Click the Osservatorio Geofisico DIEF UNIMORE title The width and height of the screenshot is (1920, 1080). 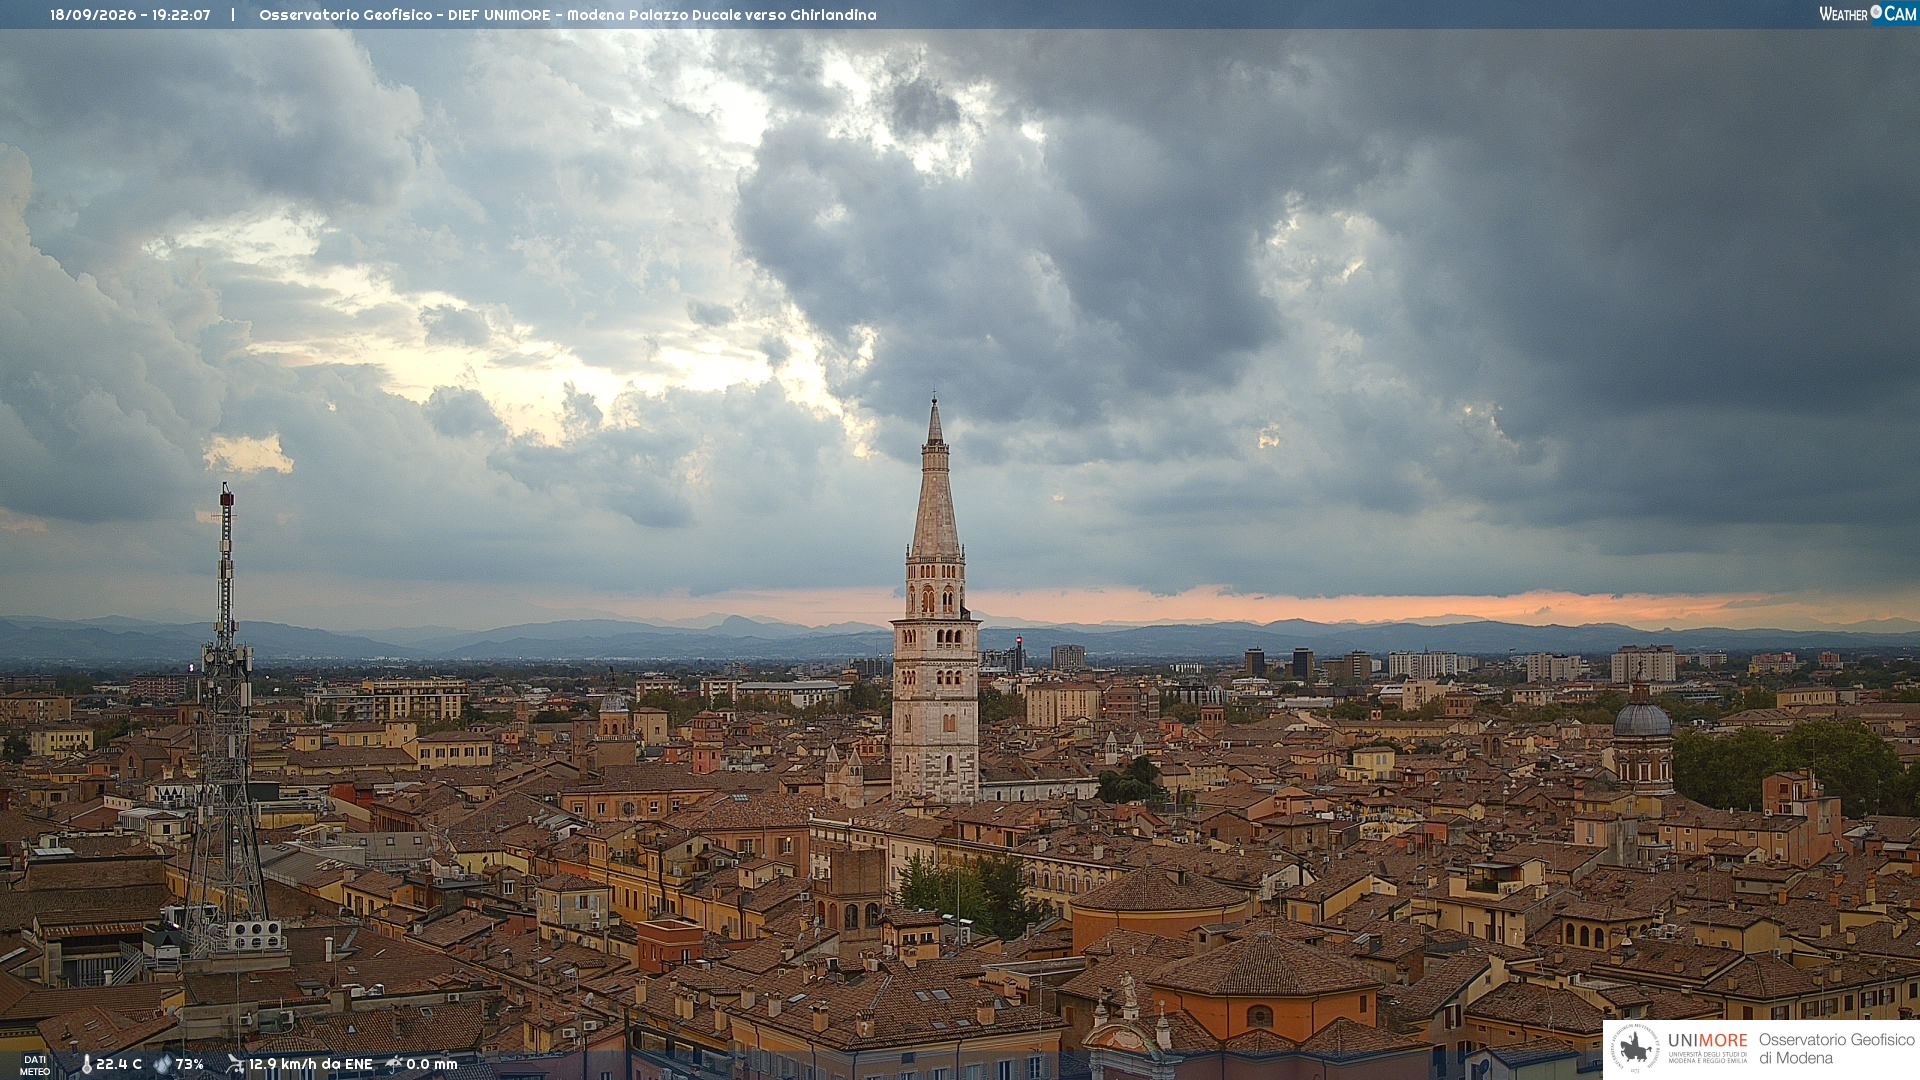567,15
